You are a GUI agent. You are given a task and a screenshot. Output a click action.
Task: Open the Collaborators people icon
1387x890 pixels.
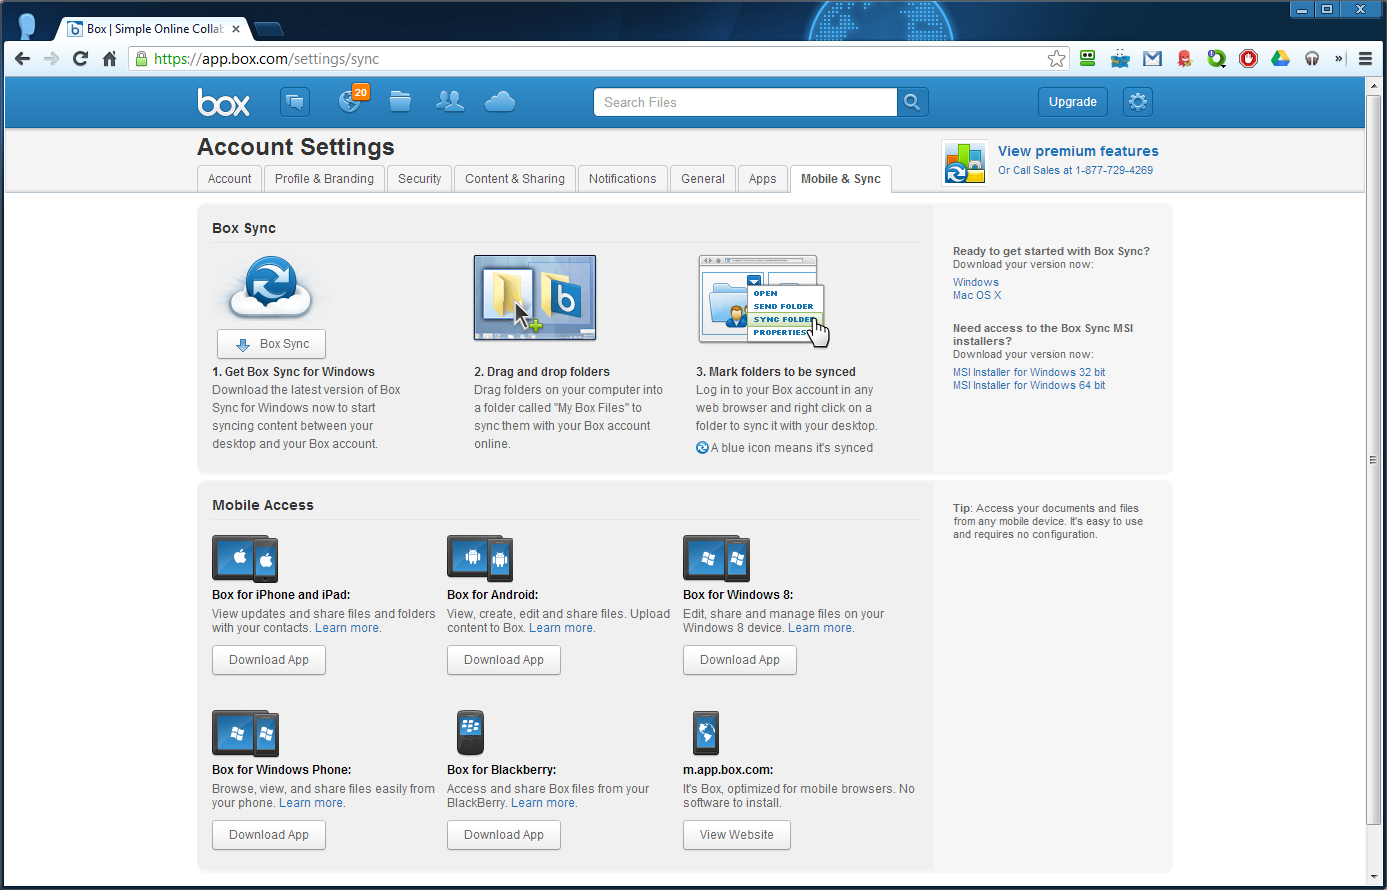point(450,101)
